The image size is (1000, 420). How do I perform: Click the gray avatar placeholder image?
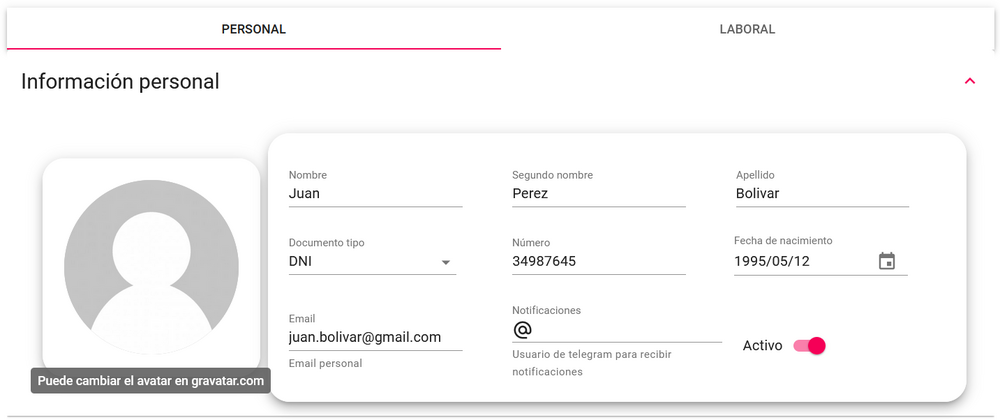[x=151, y=267]
